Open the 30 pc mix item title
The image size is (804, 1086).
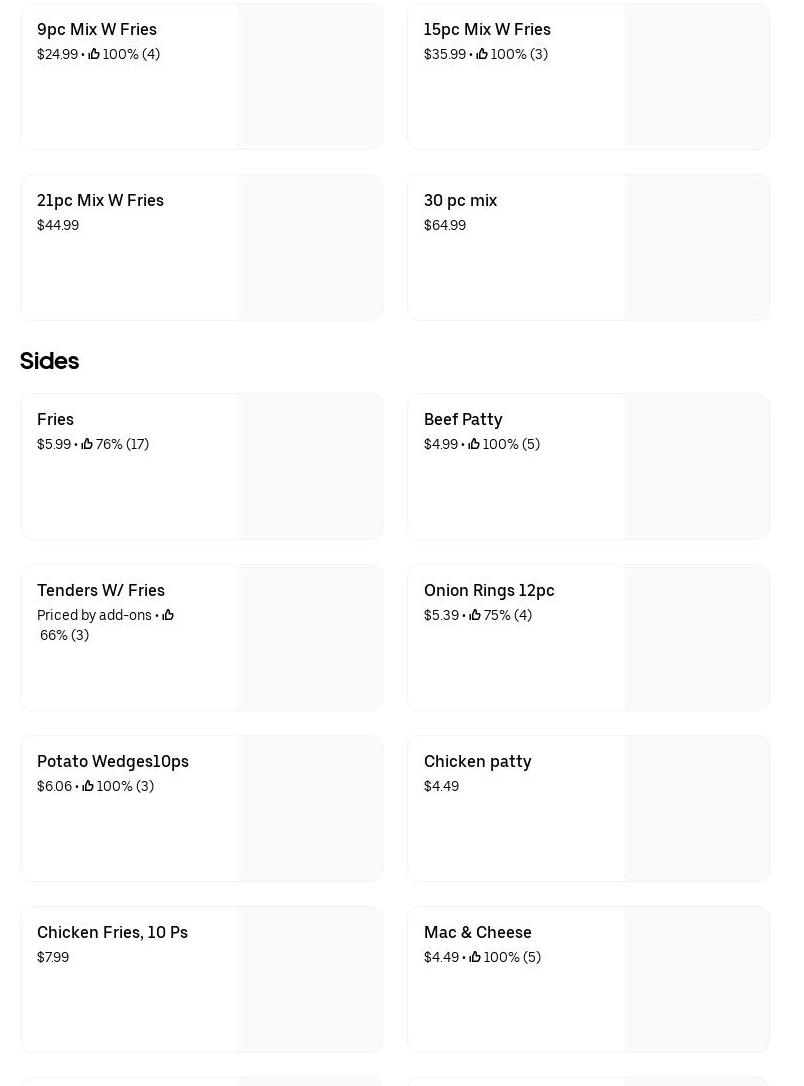click(460, 200)
